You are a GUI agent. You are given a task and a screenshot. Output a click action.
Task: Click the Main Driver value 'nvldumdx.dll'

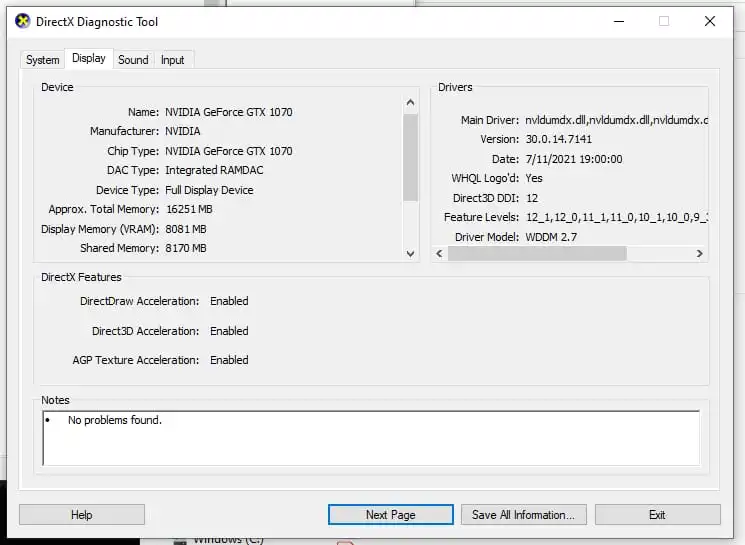click(x=616, y=120)
